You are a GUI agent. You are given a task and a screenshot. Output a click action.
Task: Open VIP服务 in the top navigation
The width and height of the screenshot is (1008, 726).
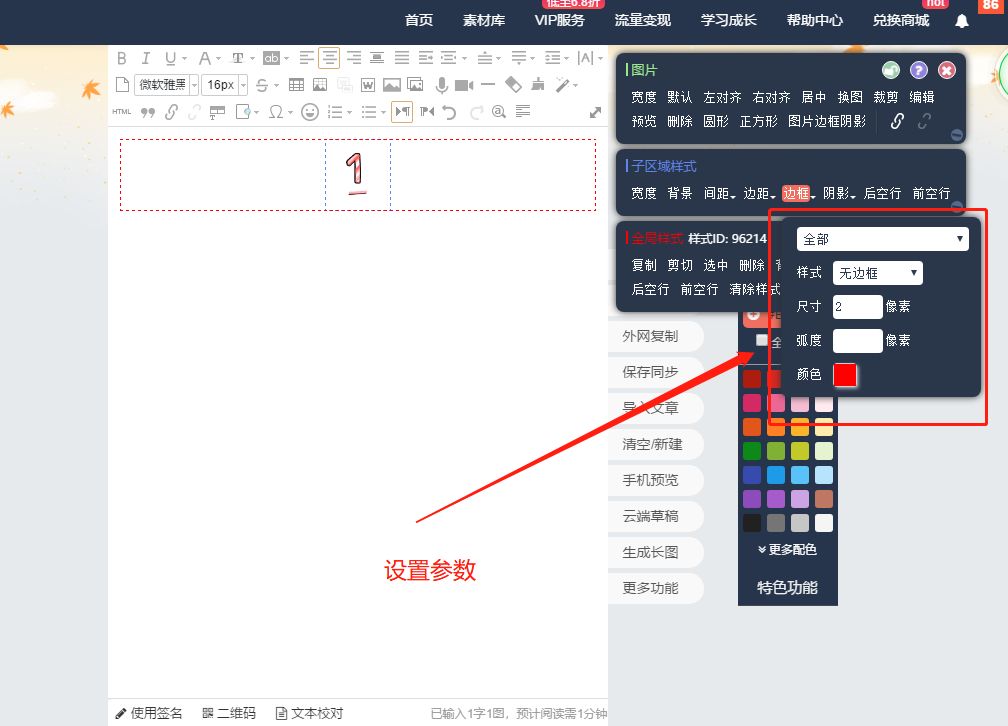(x=559, y=20)
